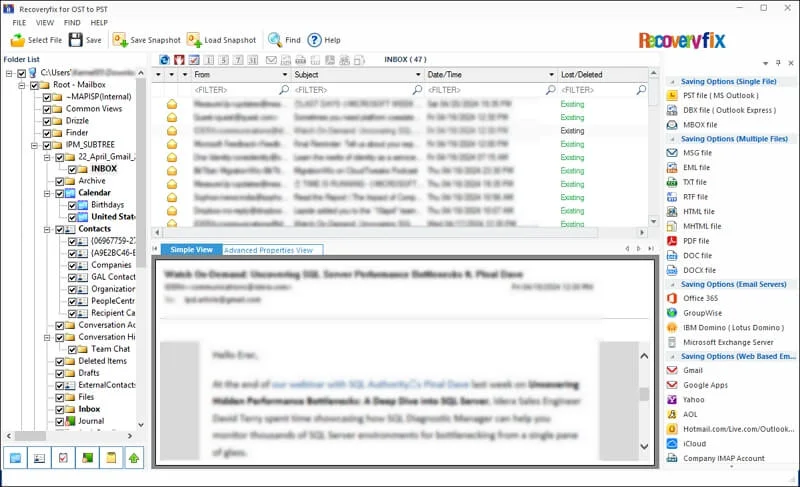Select the Journal folder in the tree
This screenshot has width=800, height=487.
91,421
